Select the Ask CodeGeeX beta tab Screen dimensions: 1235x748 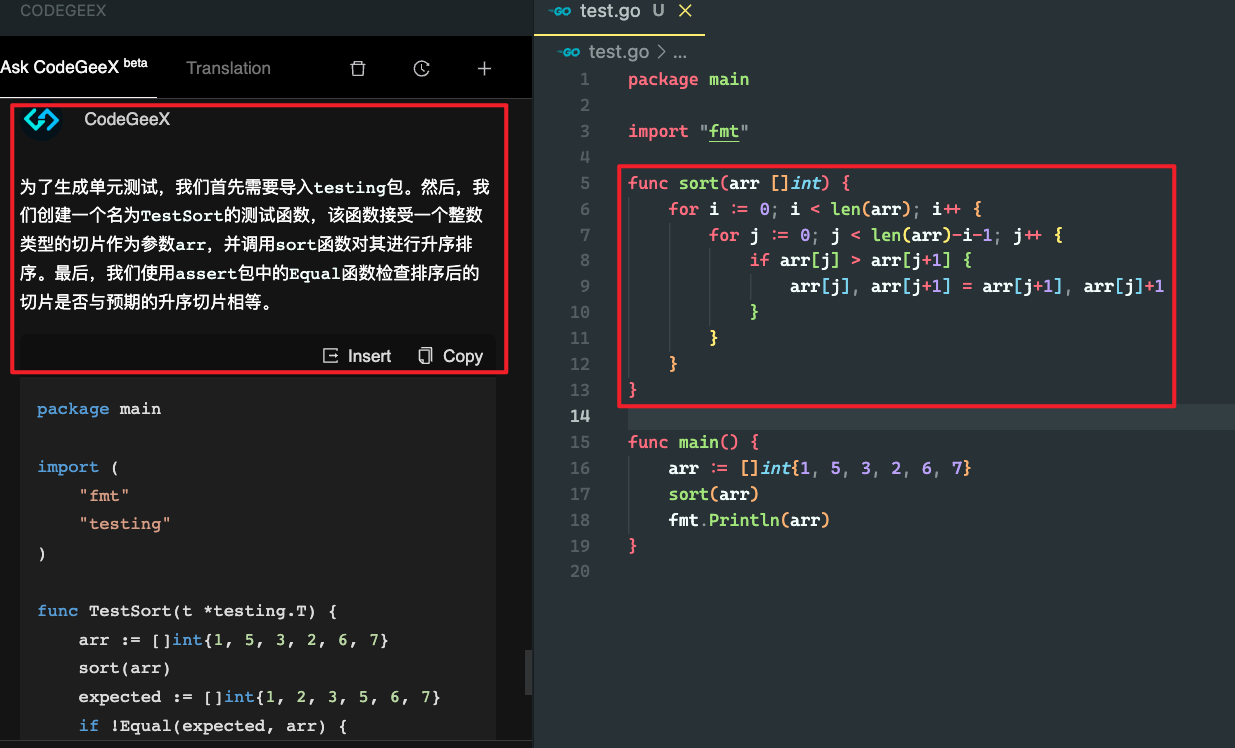[73, 68]
